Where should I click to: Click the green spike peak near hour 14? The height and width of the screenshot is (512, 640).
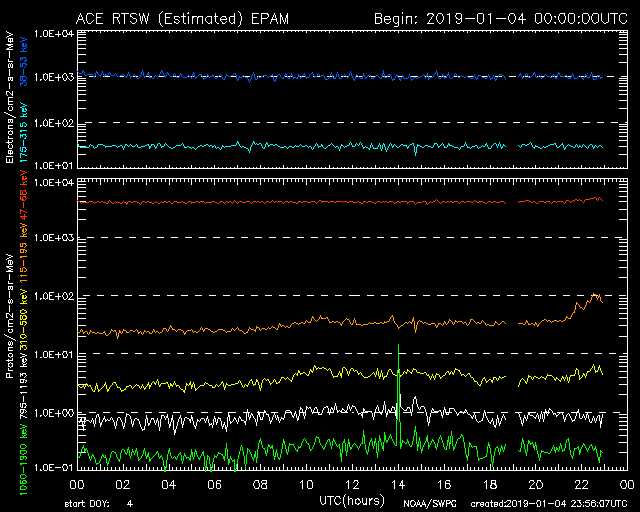click(398, 346)
